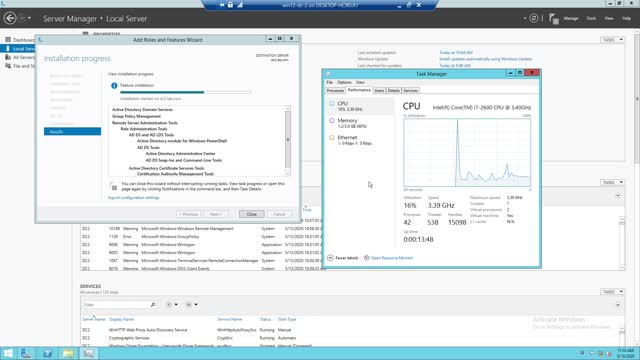
Task: Click the Feature installation info icon
Action: [114, 86]
